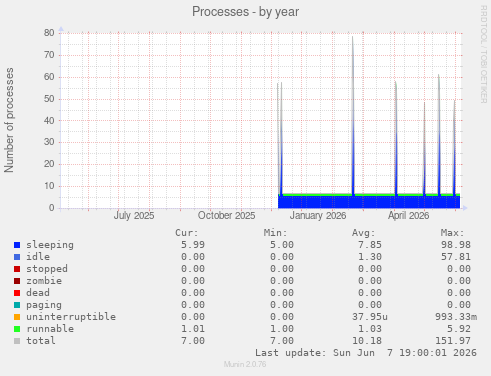Click the 'Munin 2.0.76' footer text
Image resolution: width=491 pixels, height=376 pixels.
(245, 364)
